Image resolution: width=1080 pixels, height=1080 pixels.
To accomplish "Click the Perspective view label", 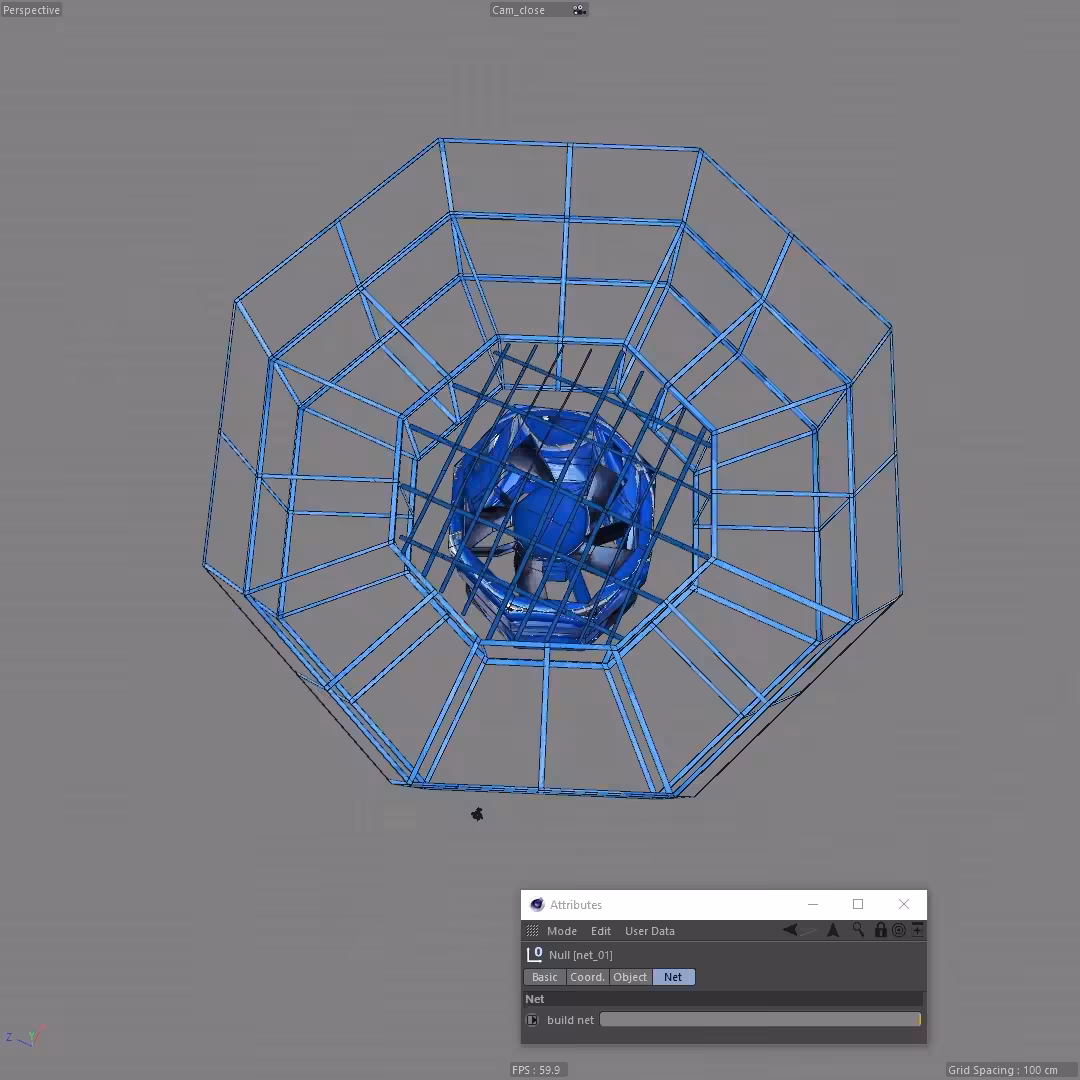I will (31, 10).
